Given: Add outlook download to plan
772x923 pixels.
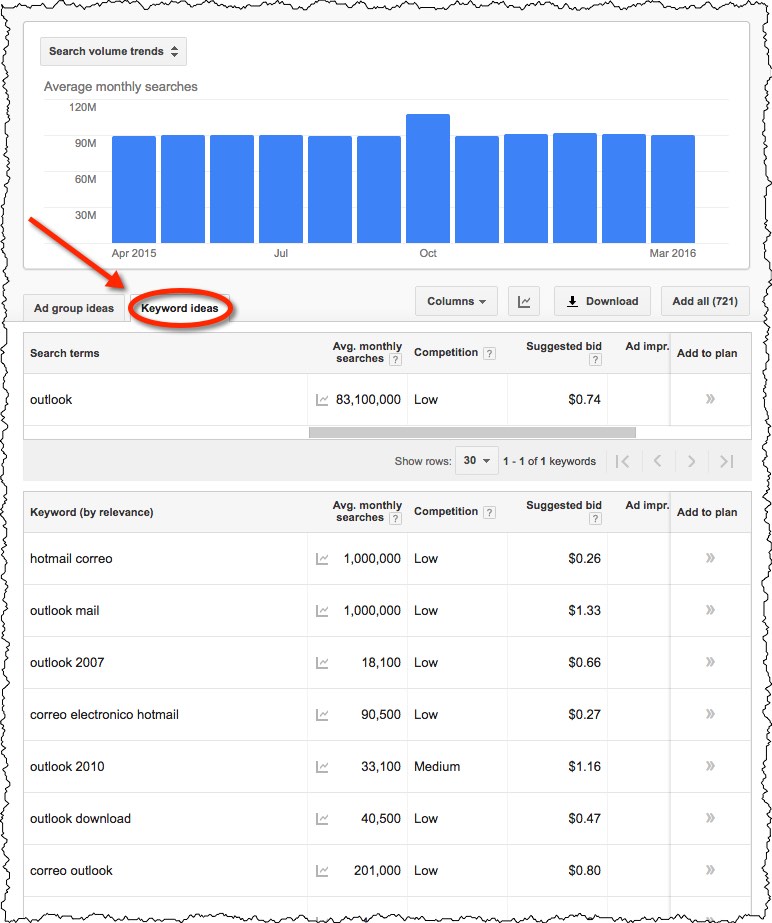Looking at the screenshot, I should tap(710, 818).
